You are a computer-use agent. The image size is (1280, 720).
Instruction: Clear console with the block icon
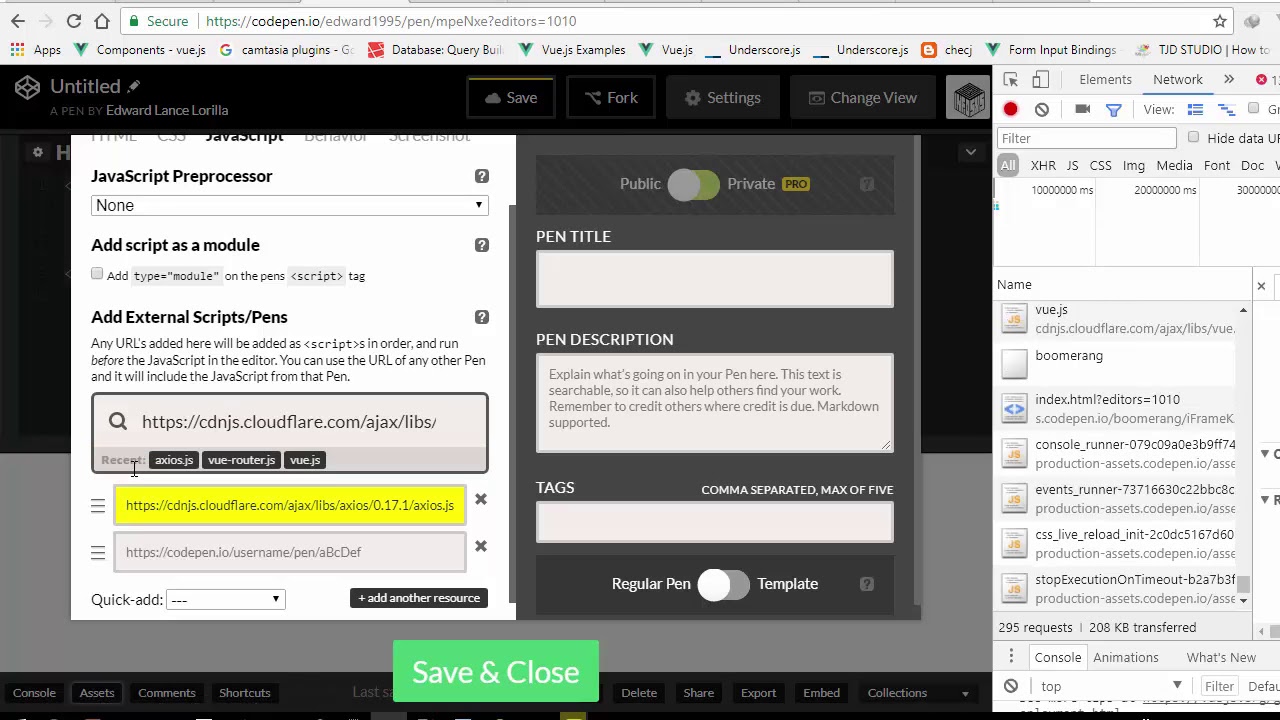tap(1011, 686)
